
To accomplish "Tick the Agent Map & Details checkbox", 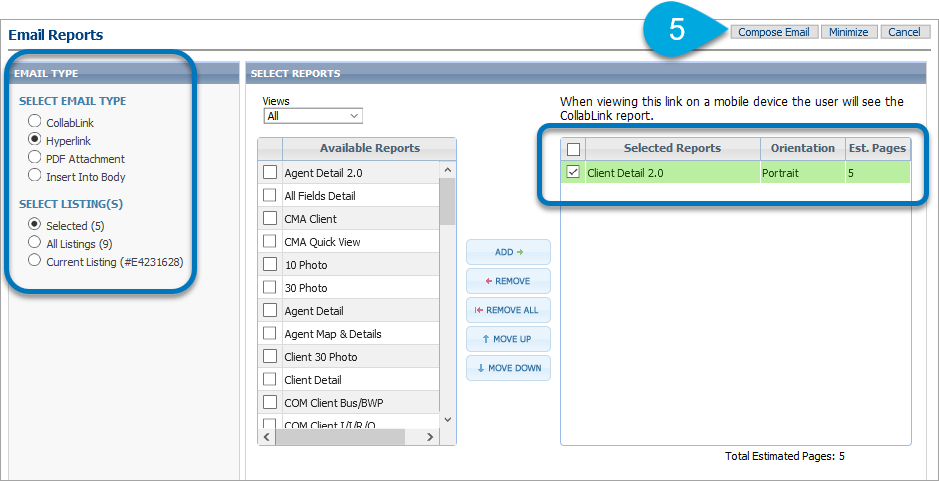I will tap(270, 333).
